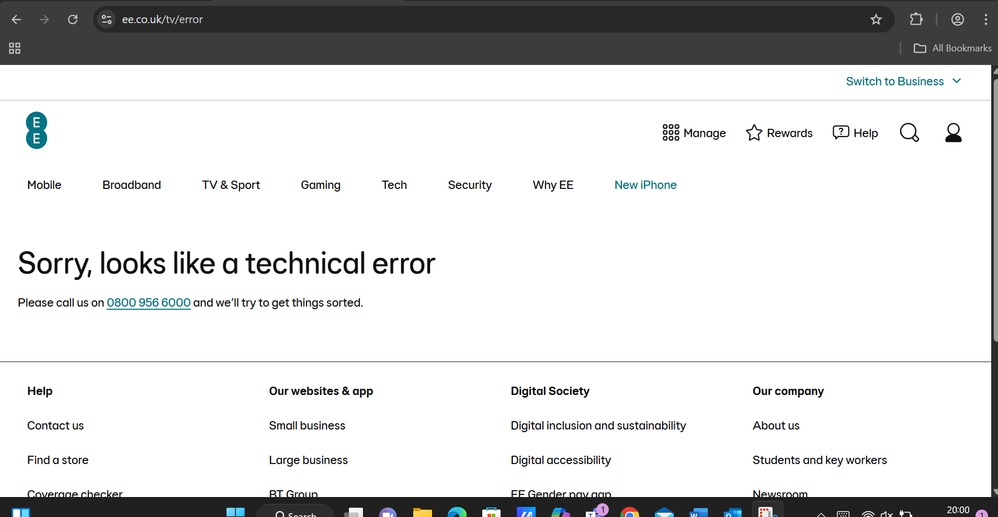Open the Help speech bubble icon

(841, 133)
